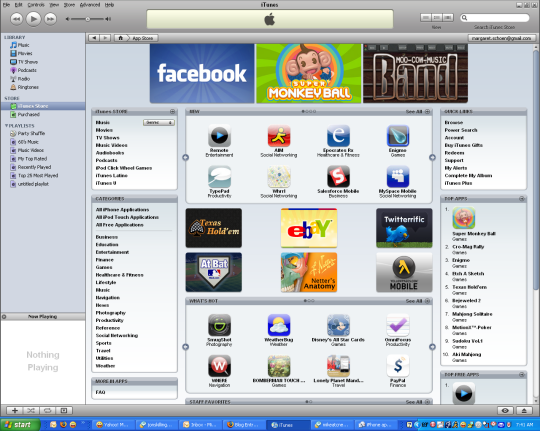Viewport: 540px width, 431px height.
Task: Click the Play button
Action: (x=33, y=19)
